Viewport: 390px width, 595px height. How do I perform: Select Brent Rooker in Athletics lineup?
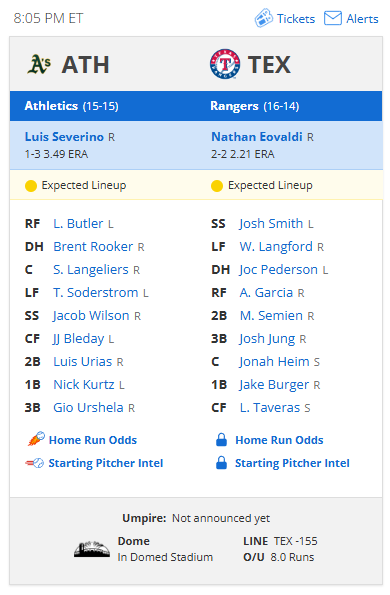pos(93,247)
